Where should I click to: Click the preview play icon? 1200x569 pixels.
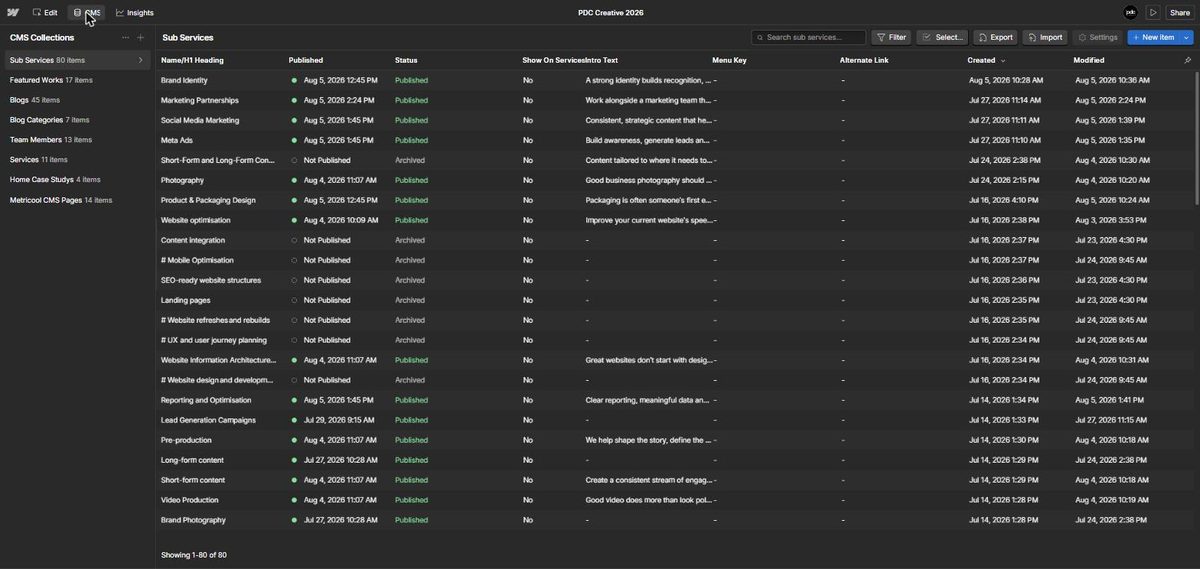(1153, 12)
